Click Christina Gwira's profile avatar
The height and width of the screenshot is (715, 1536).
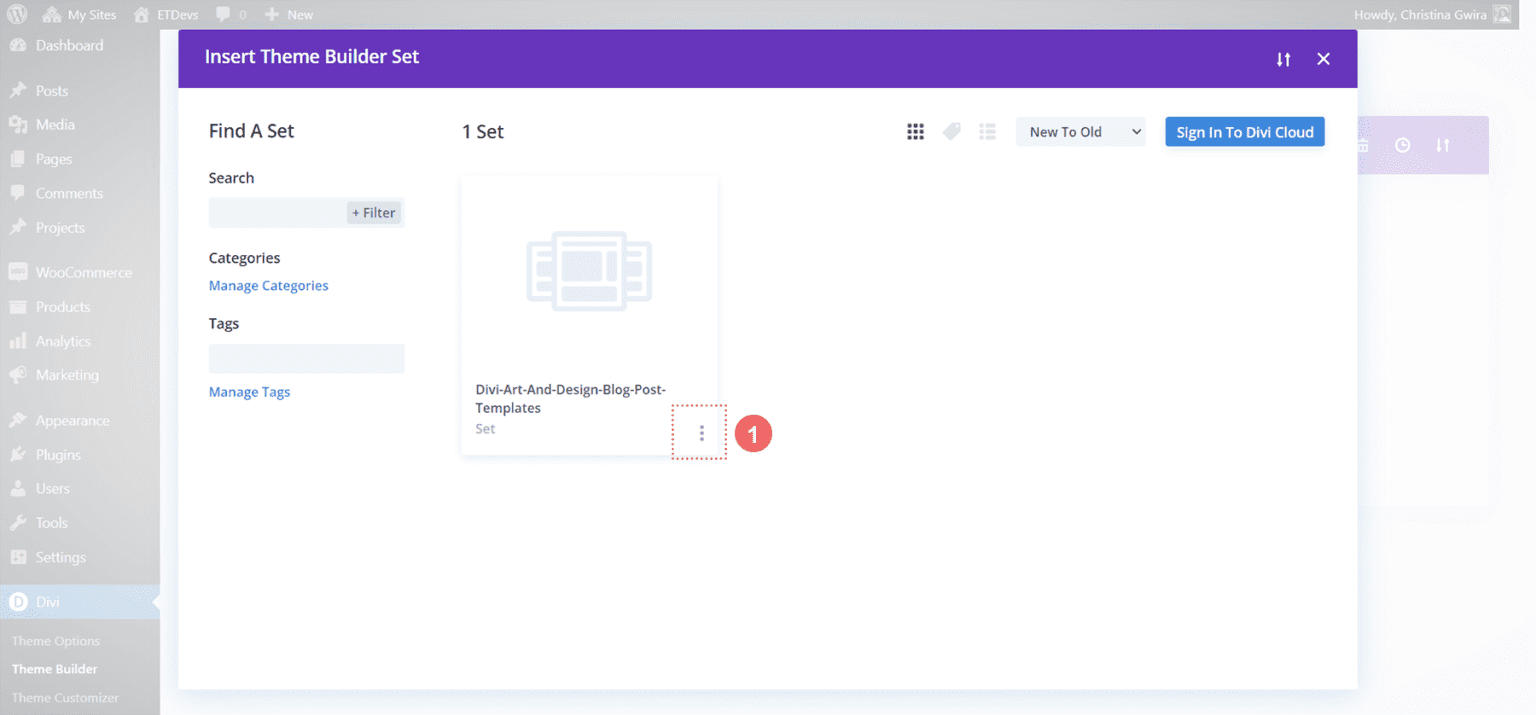(1501, 14)
